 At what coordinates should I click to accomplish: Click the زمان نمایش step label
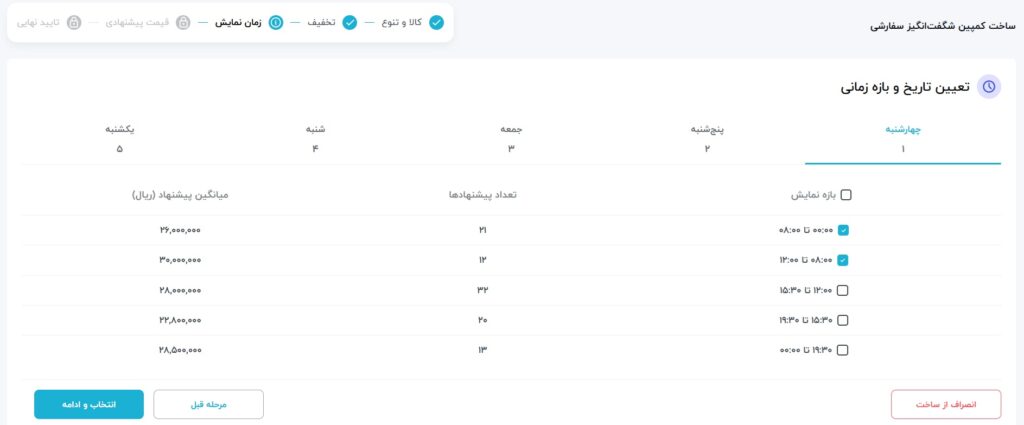tap(238, 23)
